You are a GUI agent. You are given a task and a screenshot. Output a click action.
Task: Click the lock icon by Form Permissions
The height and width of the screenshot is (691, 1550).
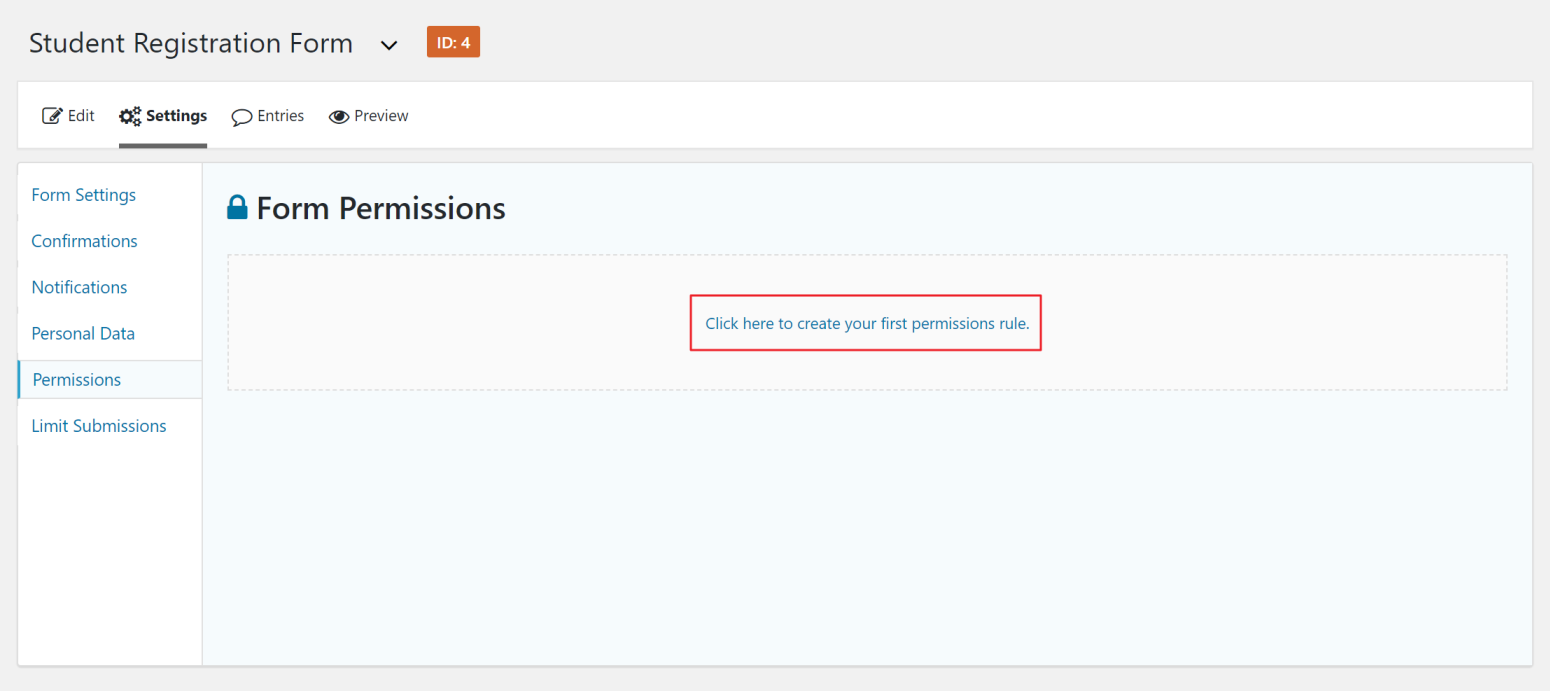click(237, 208)
